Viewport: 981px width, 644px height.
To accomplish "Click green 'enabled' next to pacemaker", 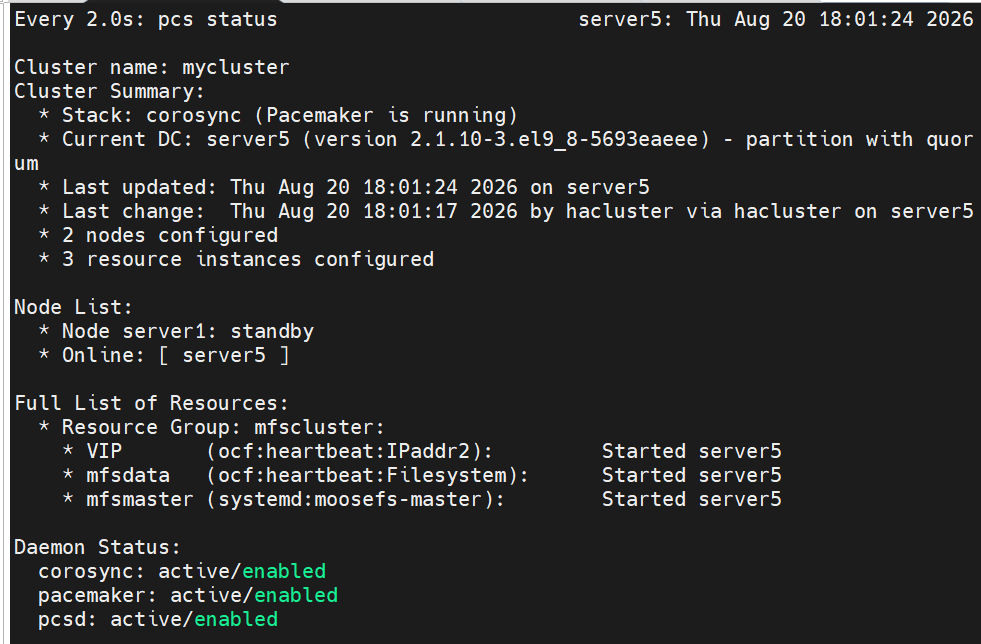I will pos(296,595).
